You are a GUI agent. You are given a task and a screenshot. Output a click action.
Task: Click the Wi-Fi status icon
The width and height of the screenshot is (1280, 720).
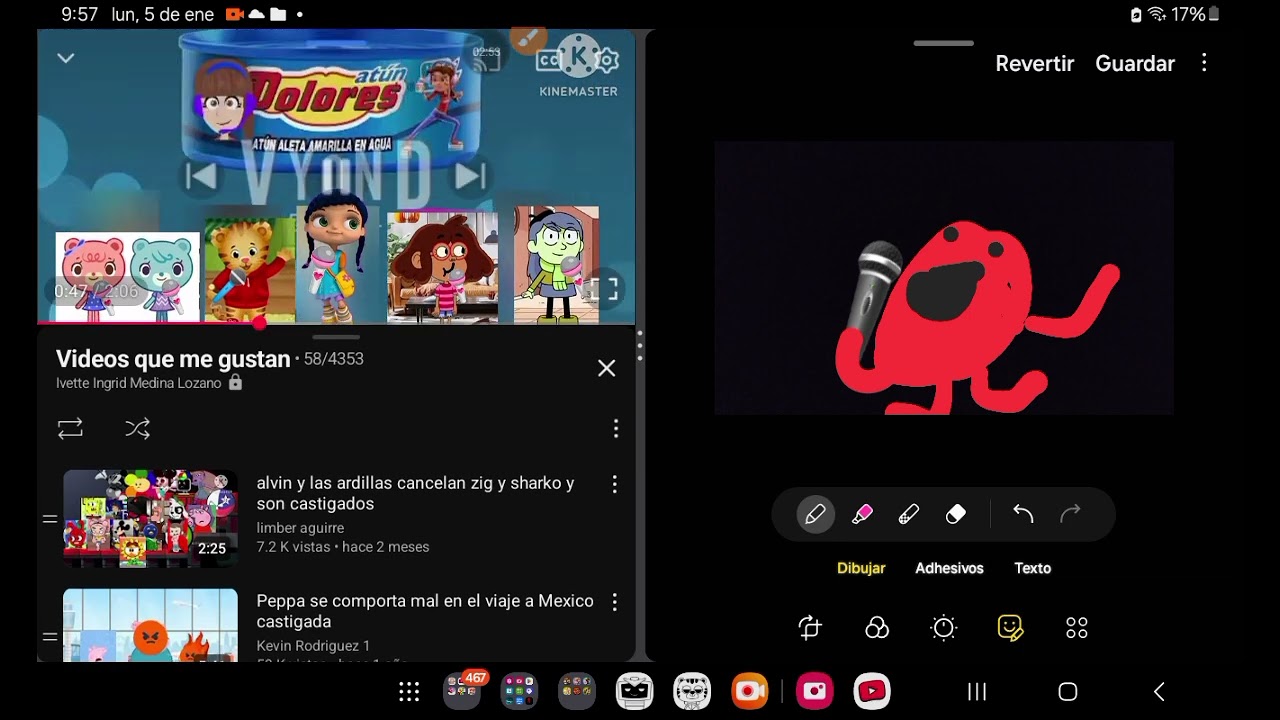point(1157,14)
